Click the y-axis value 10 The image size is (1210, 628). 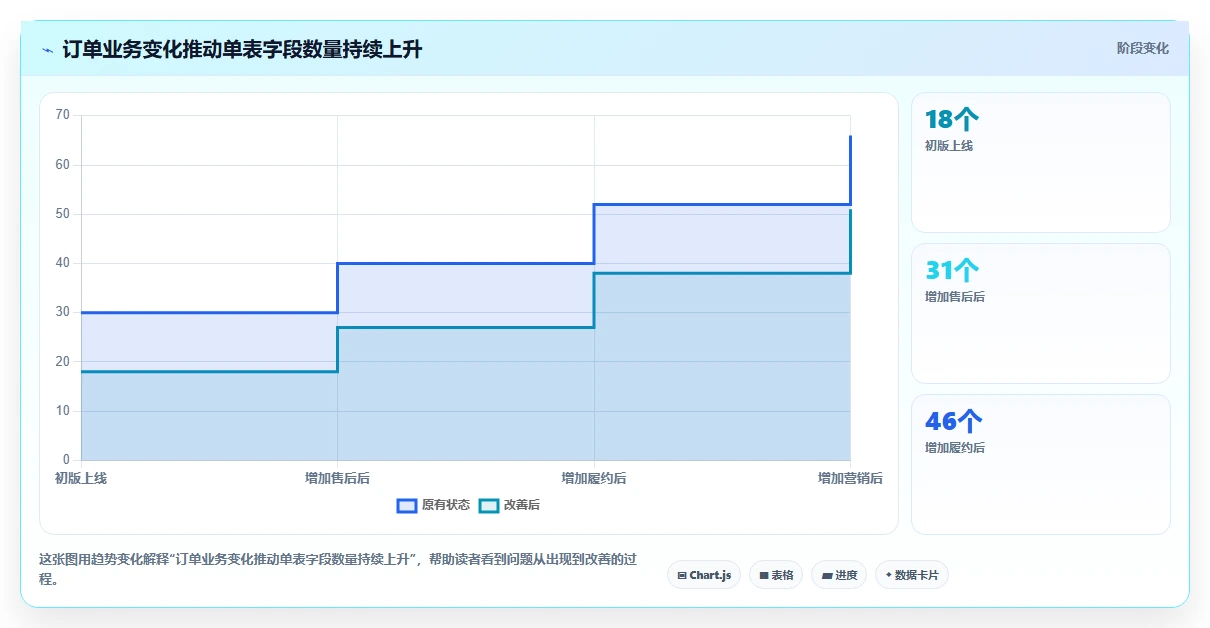[62, 411]
